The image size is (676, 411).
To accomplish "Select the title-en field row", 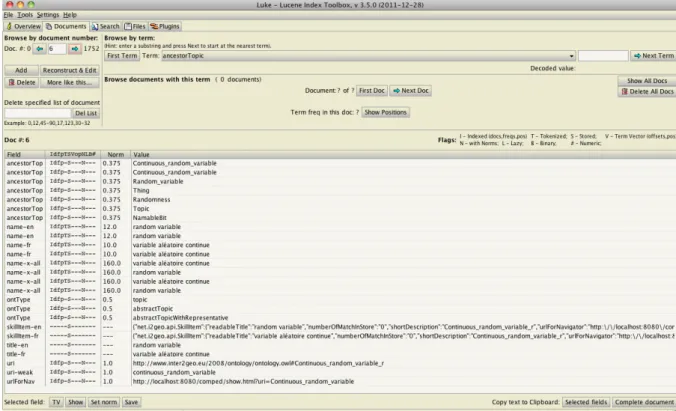I will coord(340,345).
